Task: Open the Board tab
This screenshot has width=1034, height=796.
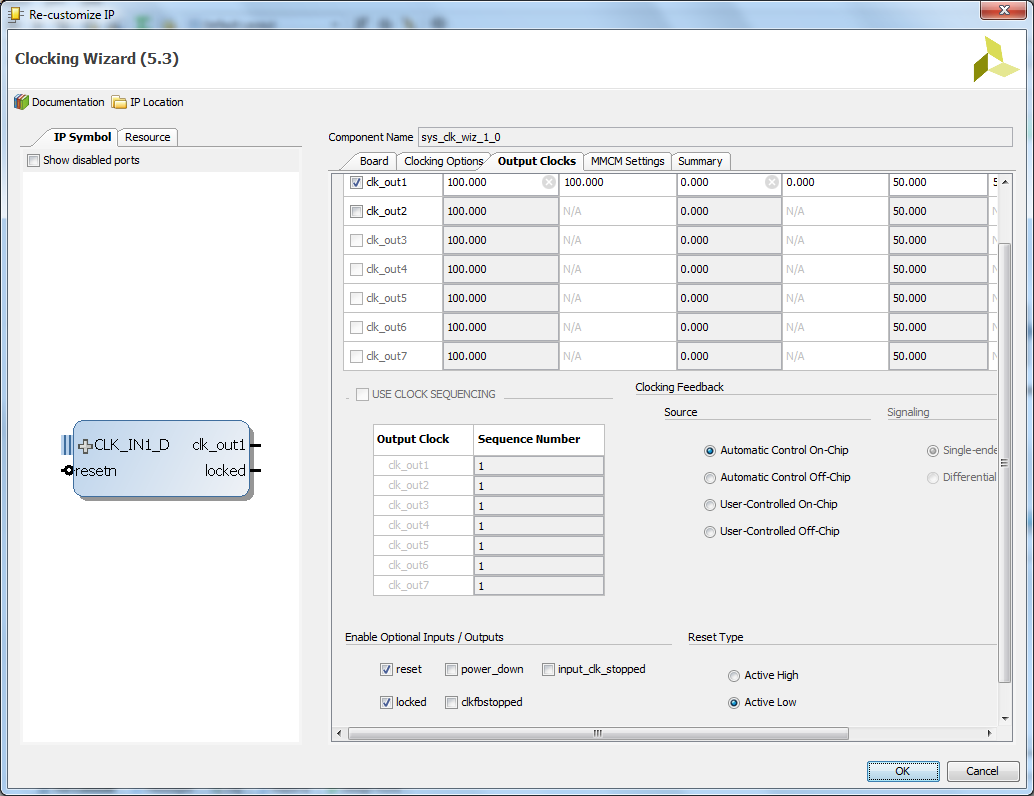Action: point(373,161)
